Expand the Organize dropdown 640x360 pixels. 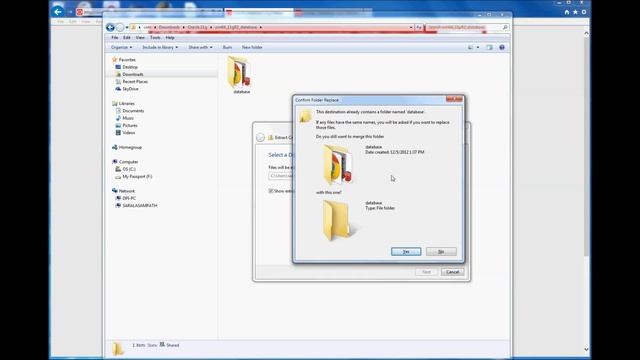(122, 47)
